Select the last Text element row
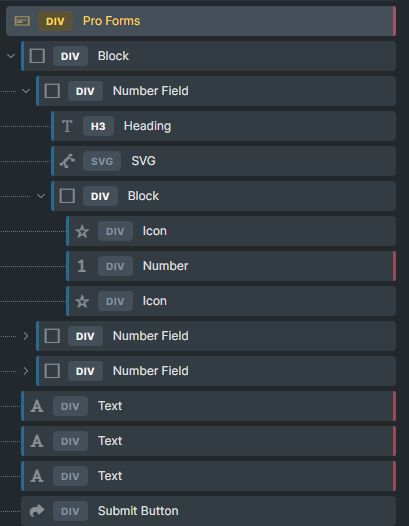The height and width of the screenshot is (526, 409). coord(208,476)
